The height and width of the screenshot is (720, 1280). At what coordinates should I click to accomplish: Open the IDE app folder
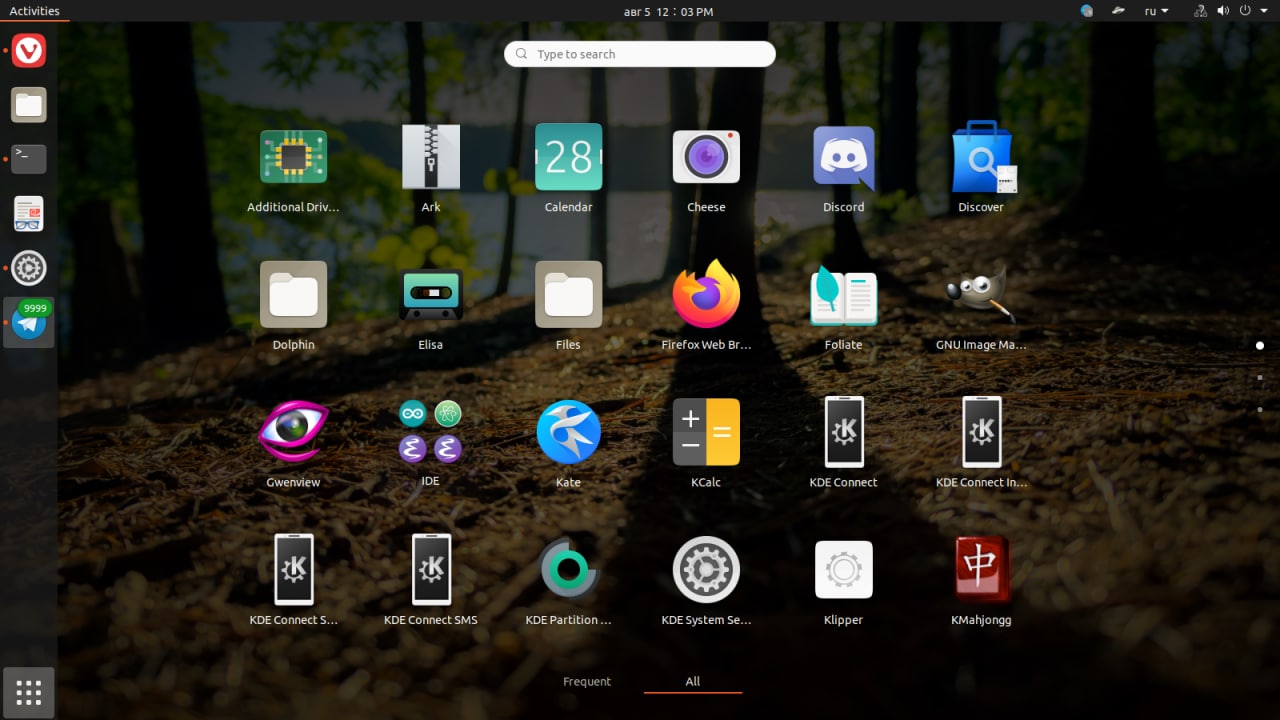click(x=431, y=442)
